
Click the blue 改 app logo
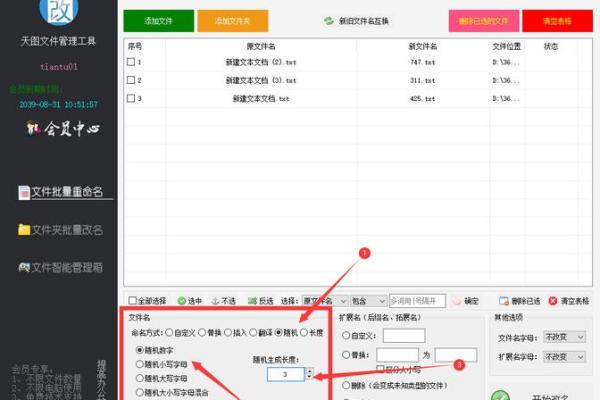point(59,10)
